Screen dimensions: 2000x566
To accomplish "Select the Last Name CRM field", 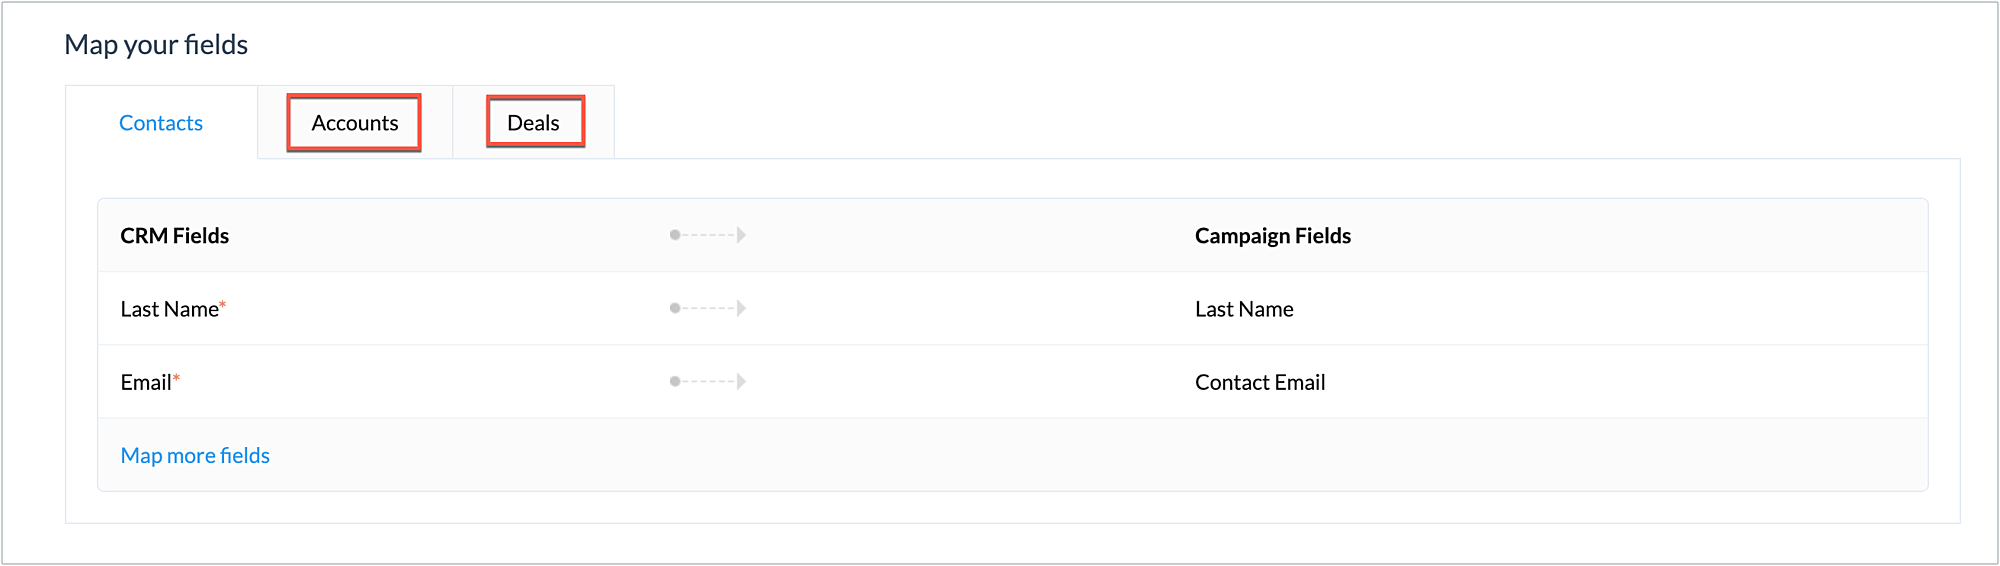I will pyautogui.click(x=169, y=309).
